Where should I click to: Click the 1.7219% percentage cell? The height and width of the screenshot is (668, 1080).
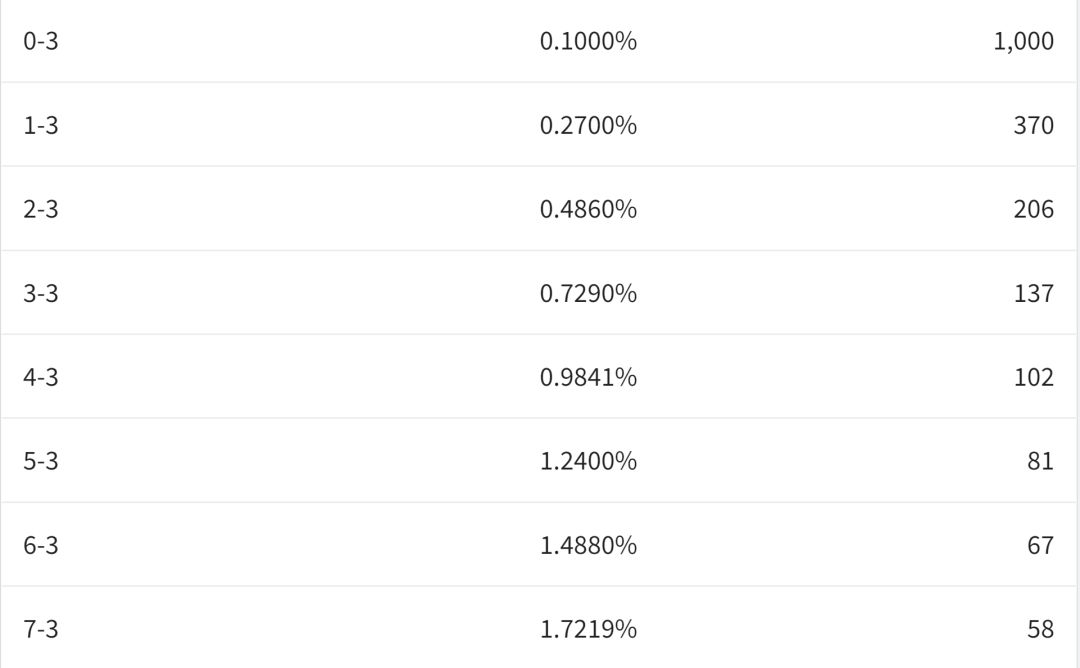(588, 629)
